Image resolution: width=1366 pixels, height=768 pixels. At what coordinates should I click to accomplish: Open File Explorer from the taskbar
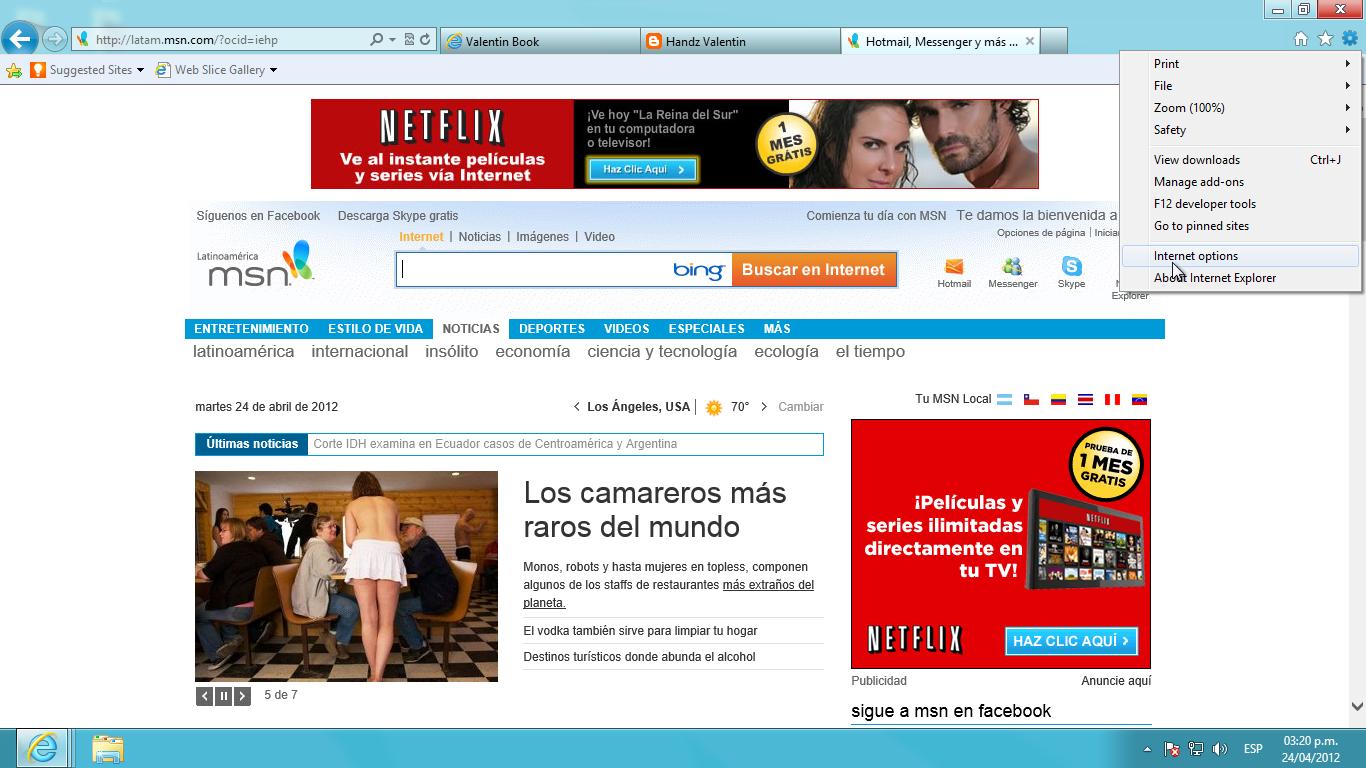pyautogui.click(x=108, y=748)
